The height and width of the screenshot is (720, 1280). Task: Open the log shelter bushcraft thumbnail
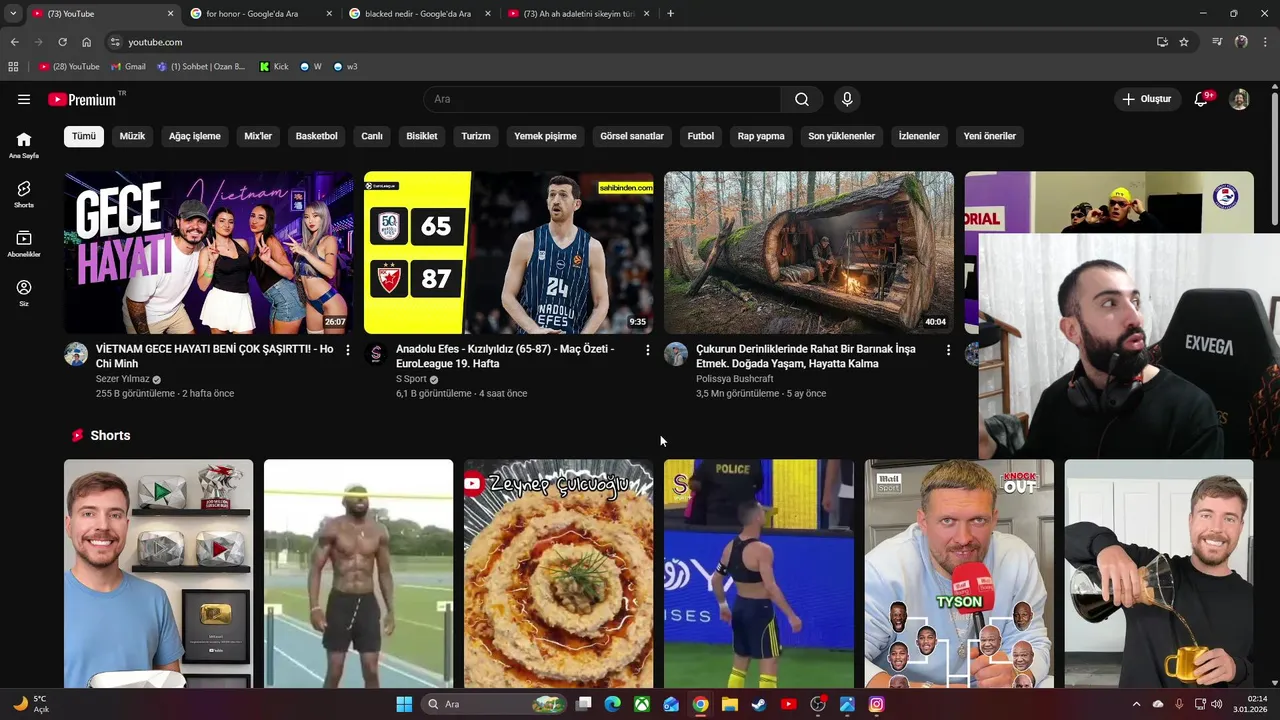[809, 252]
